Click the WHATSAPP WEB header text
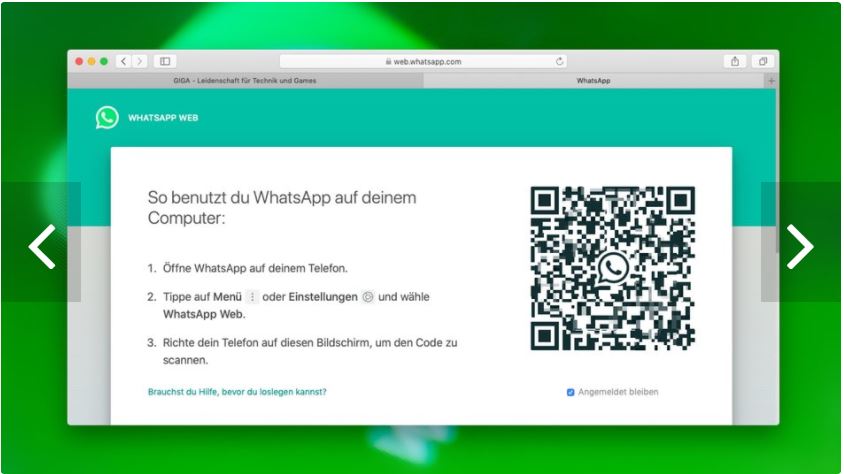This screenshot has height=474, width=844. [163, 118]
